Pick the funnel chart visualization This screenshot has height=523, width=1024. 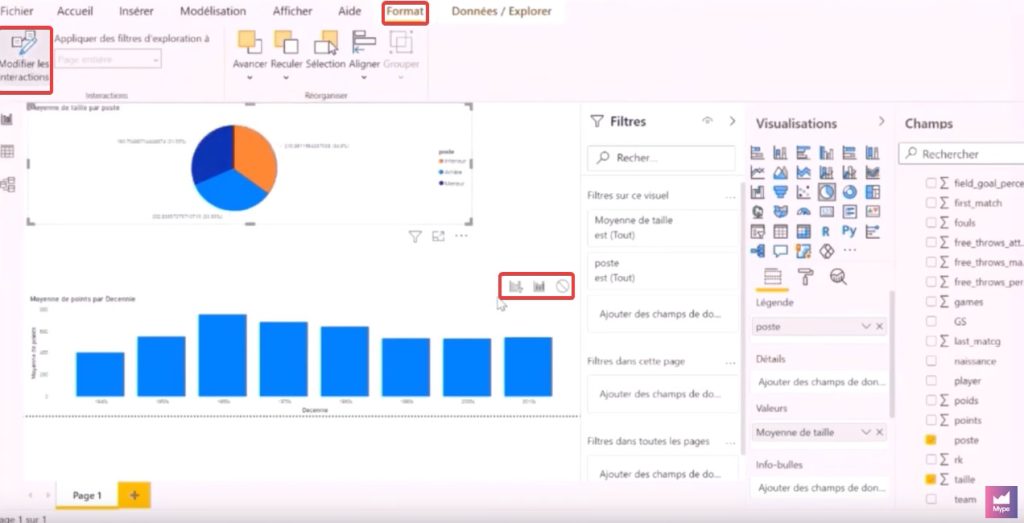tap(780, 192)
